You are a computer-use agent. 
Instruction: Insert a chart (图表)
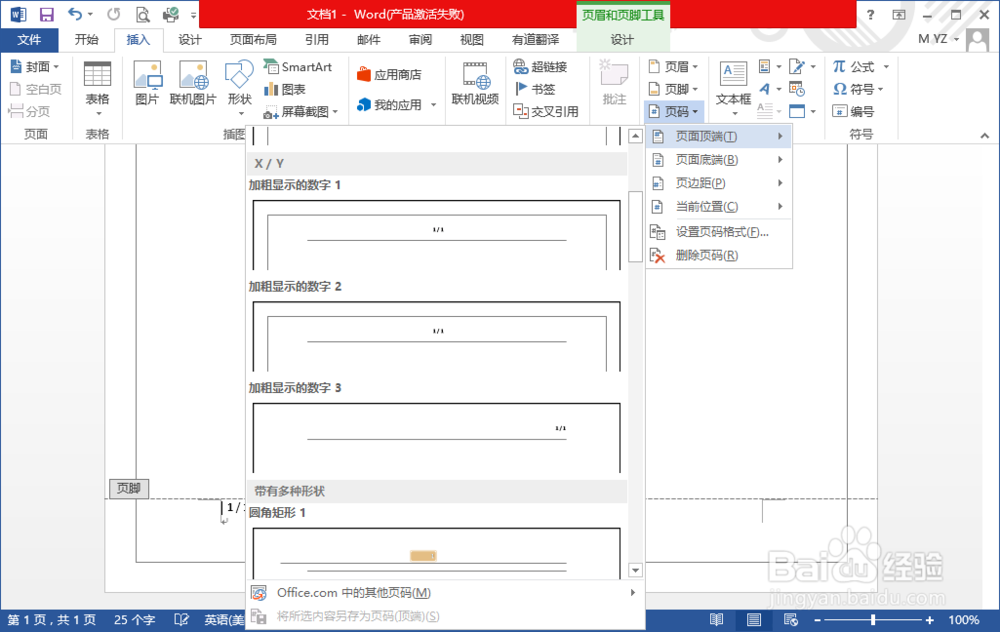tap(284, 89)
